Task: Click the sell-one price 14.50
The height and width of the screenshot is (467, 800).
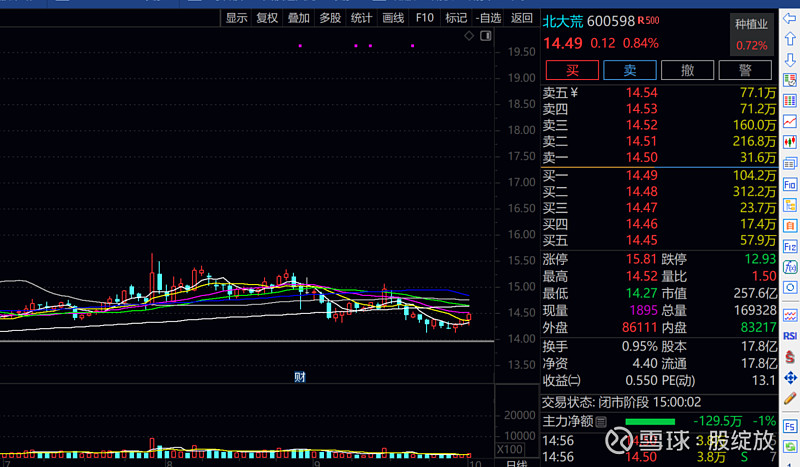Action: point(642,158)
